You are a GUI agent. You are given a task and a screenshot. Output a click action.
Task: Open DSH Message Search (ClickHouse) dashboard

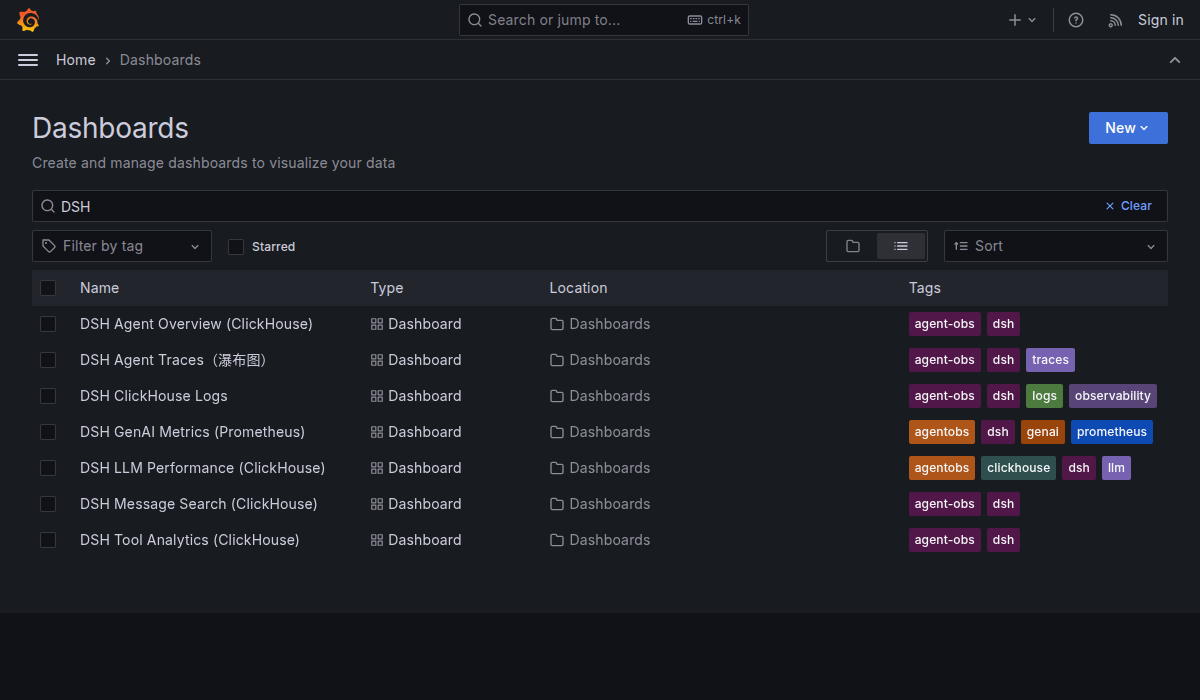coord(199,504)
